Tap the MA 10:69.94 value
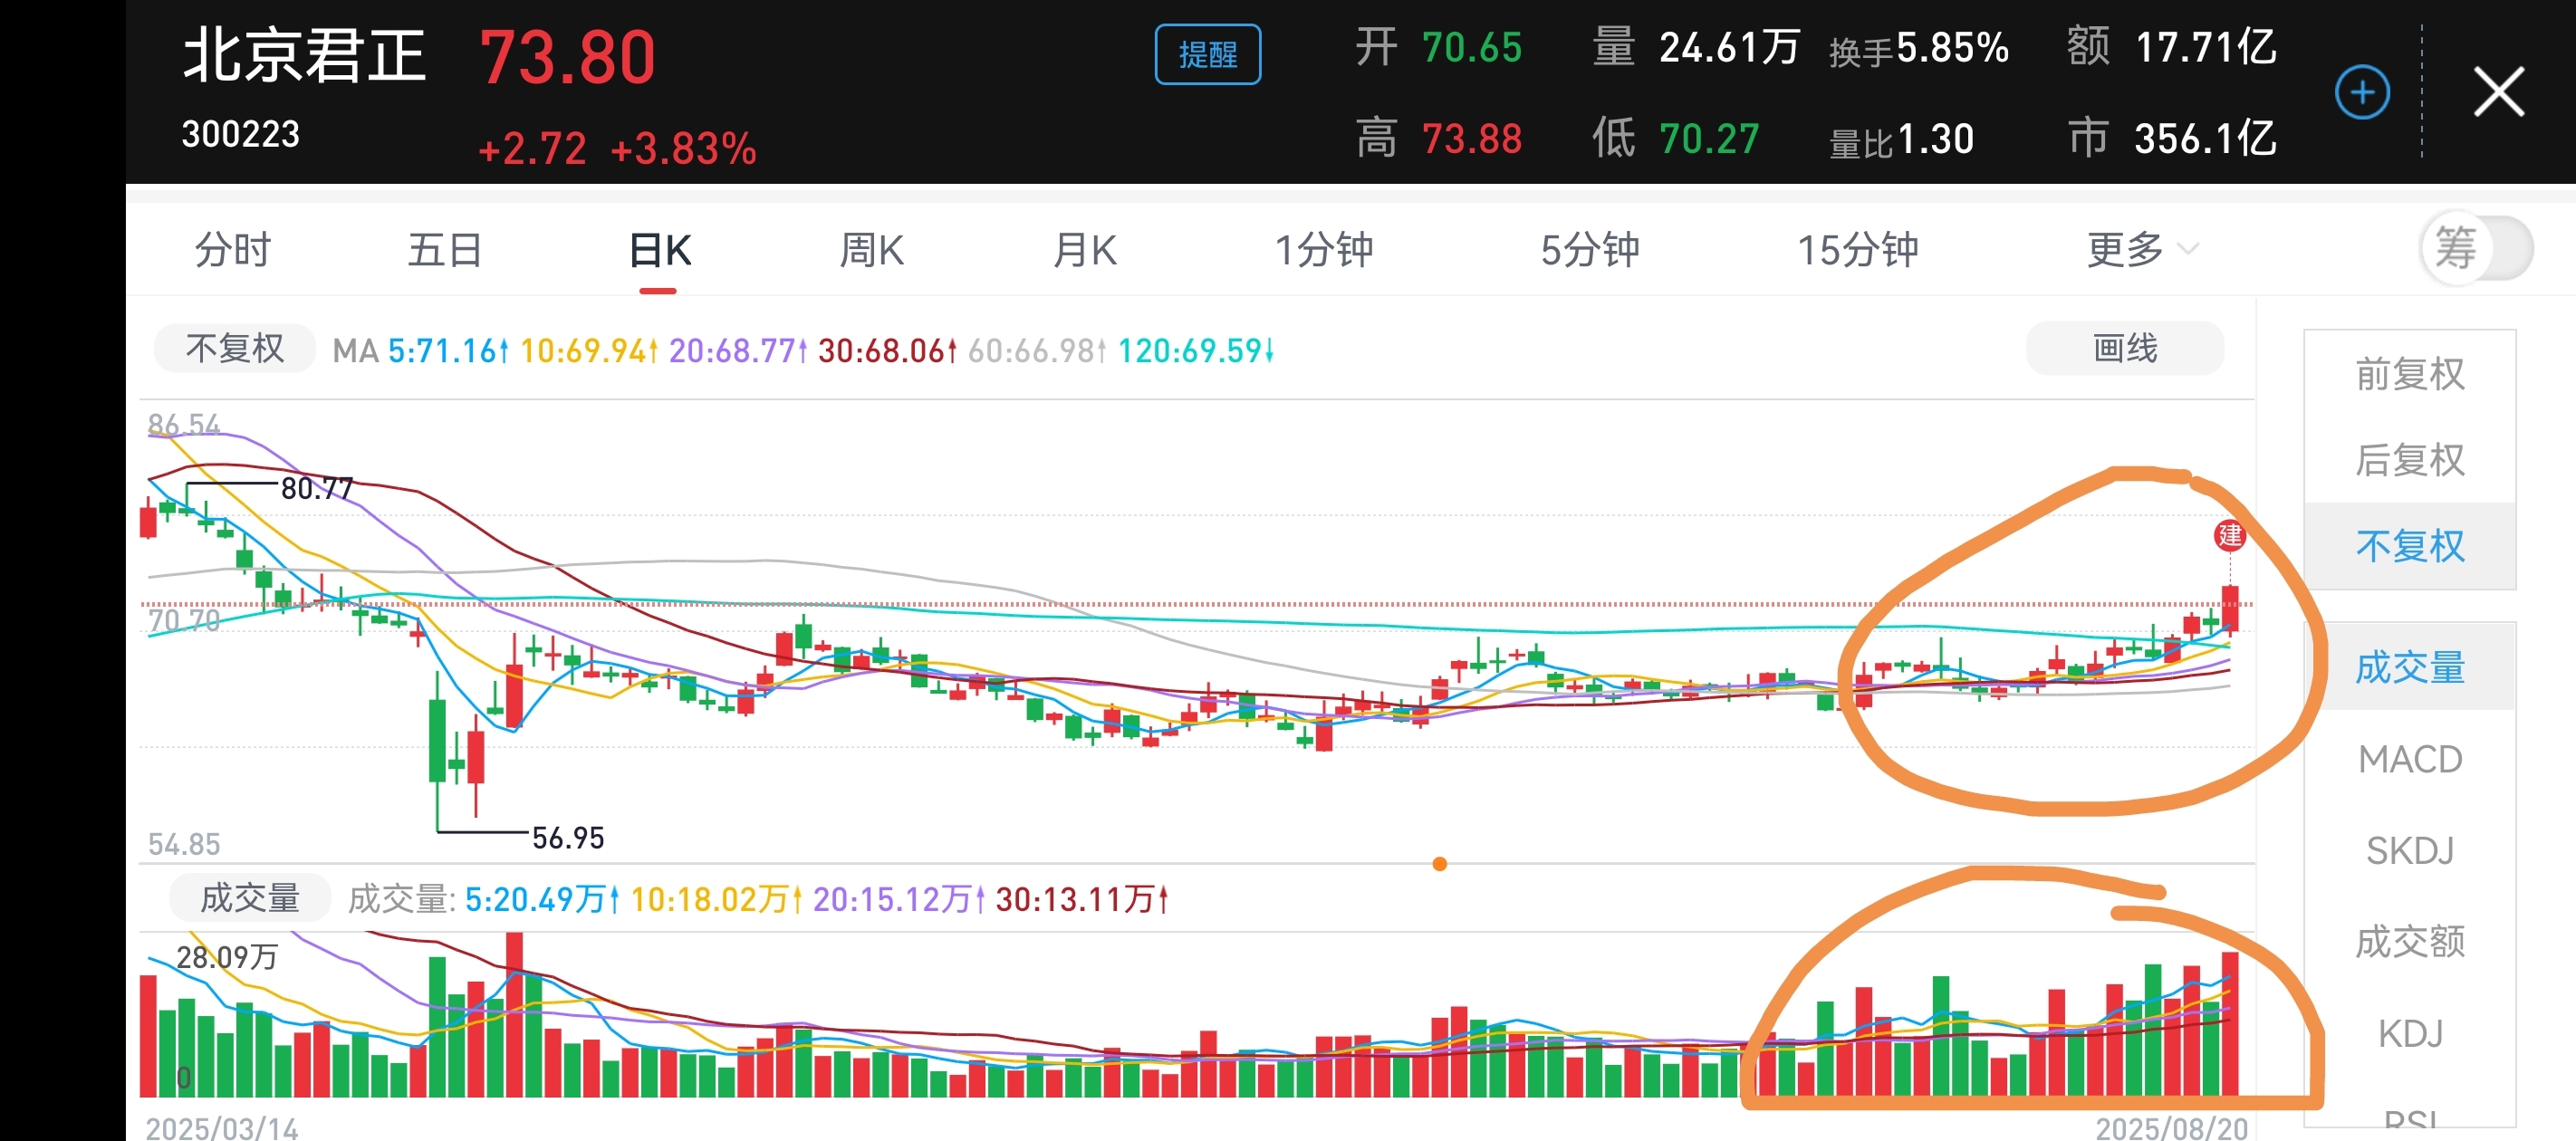The image size is (2576, 1141). click(x=589, y=351)
